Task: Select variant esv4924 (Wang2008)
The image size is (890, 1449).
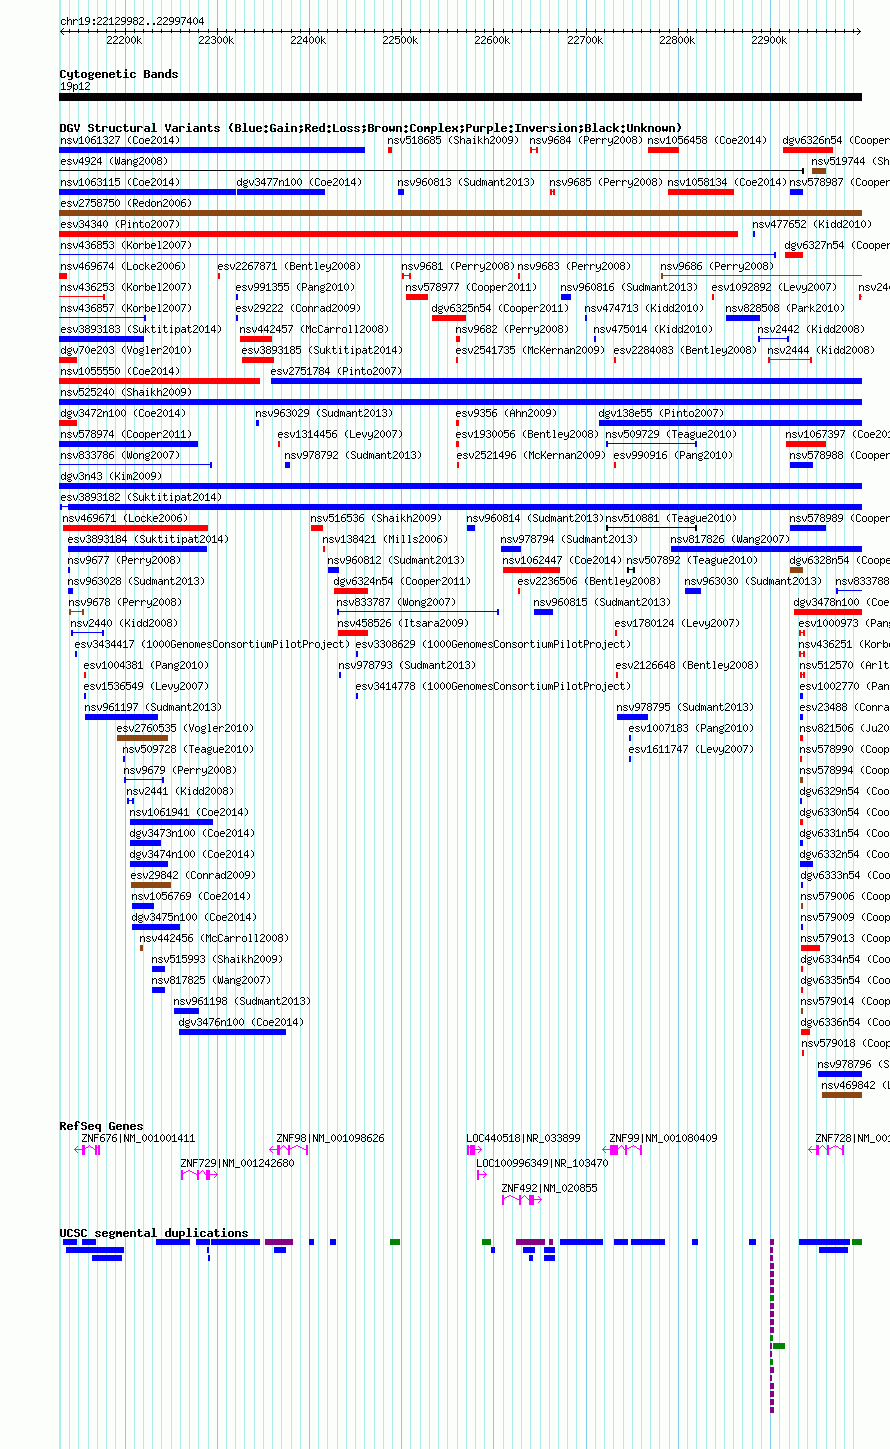Action: pyautogui.click(x=114, y=161)
